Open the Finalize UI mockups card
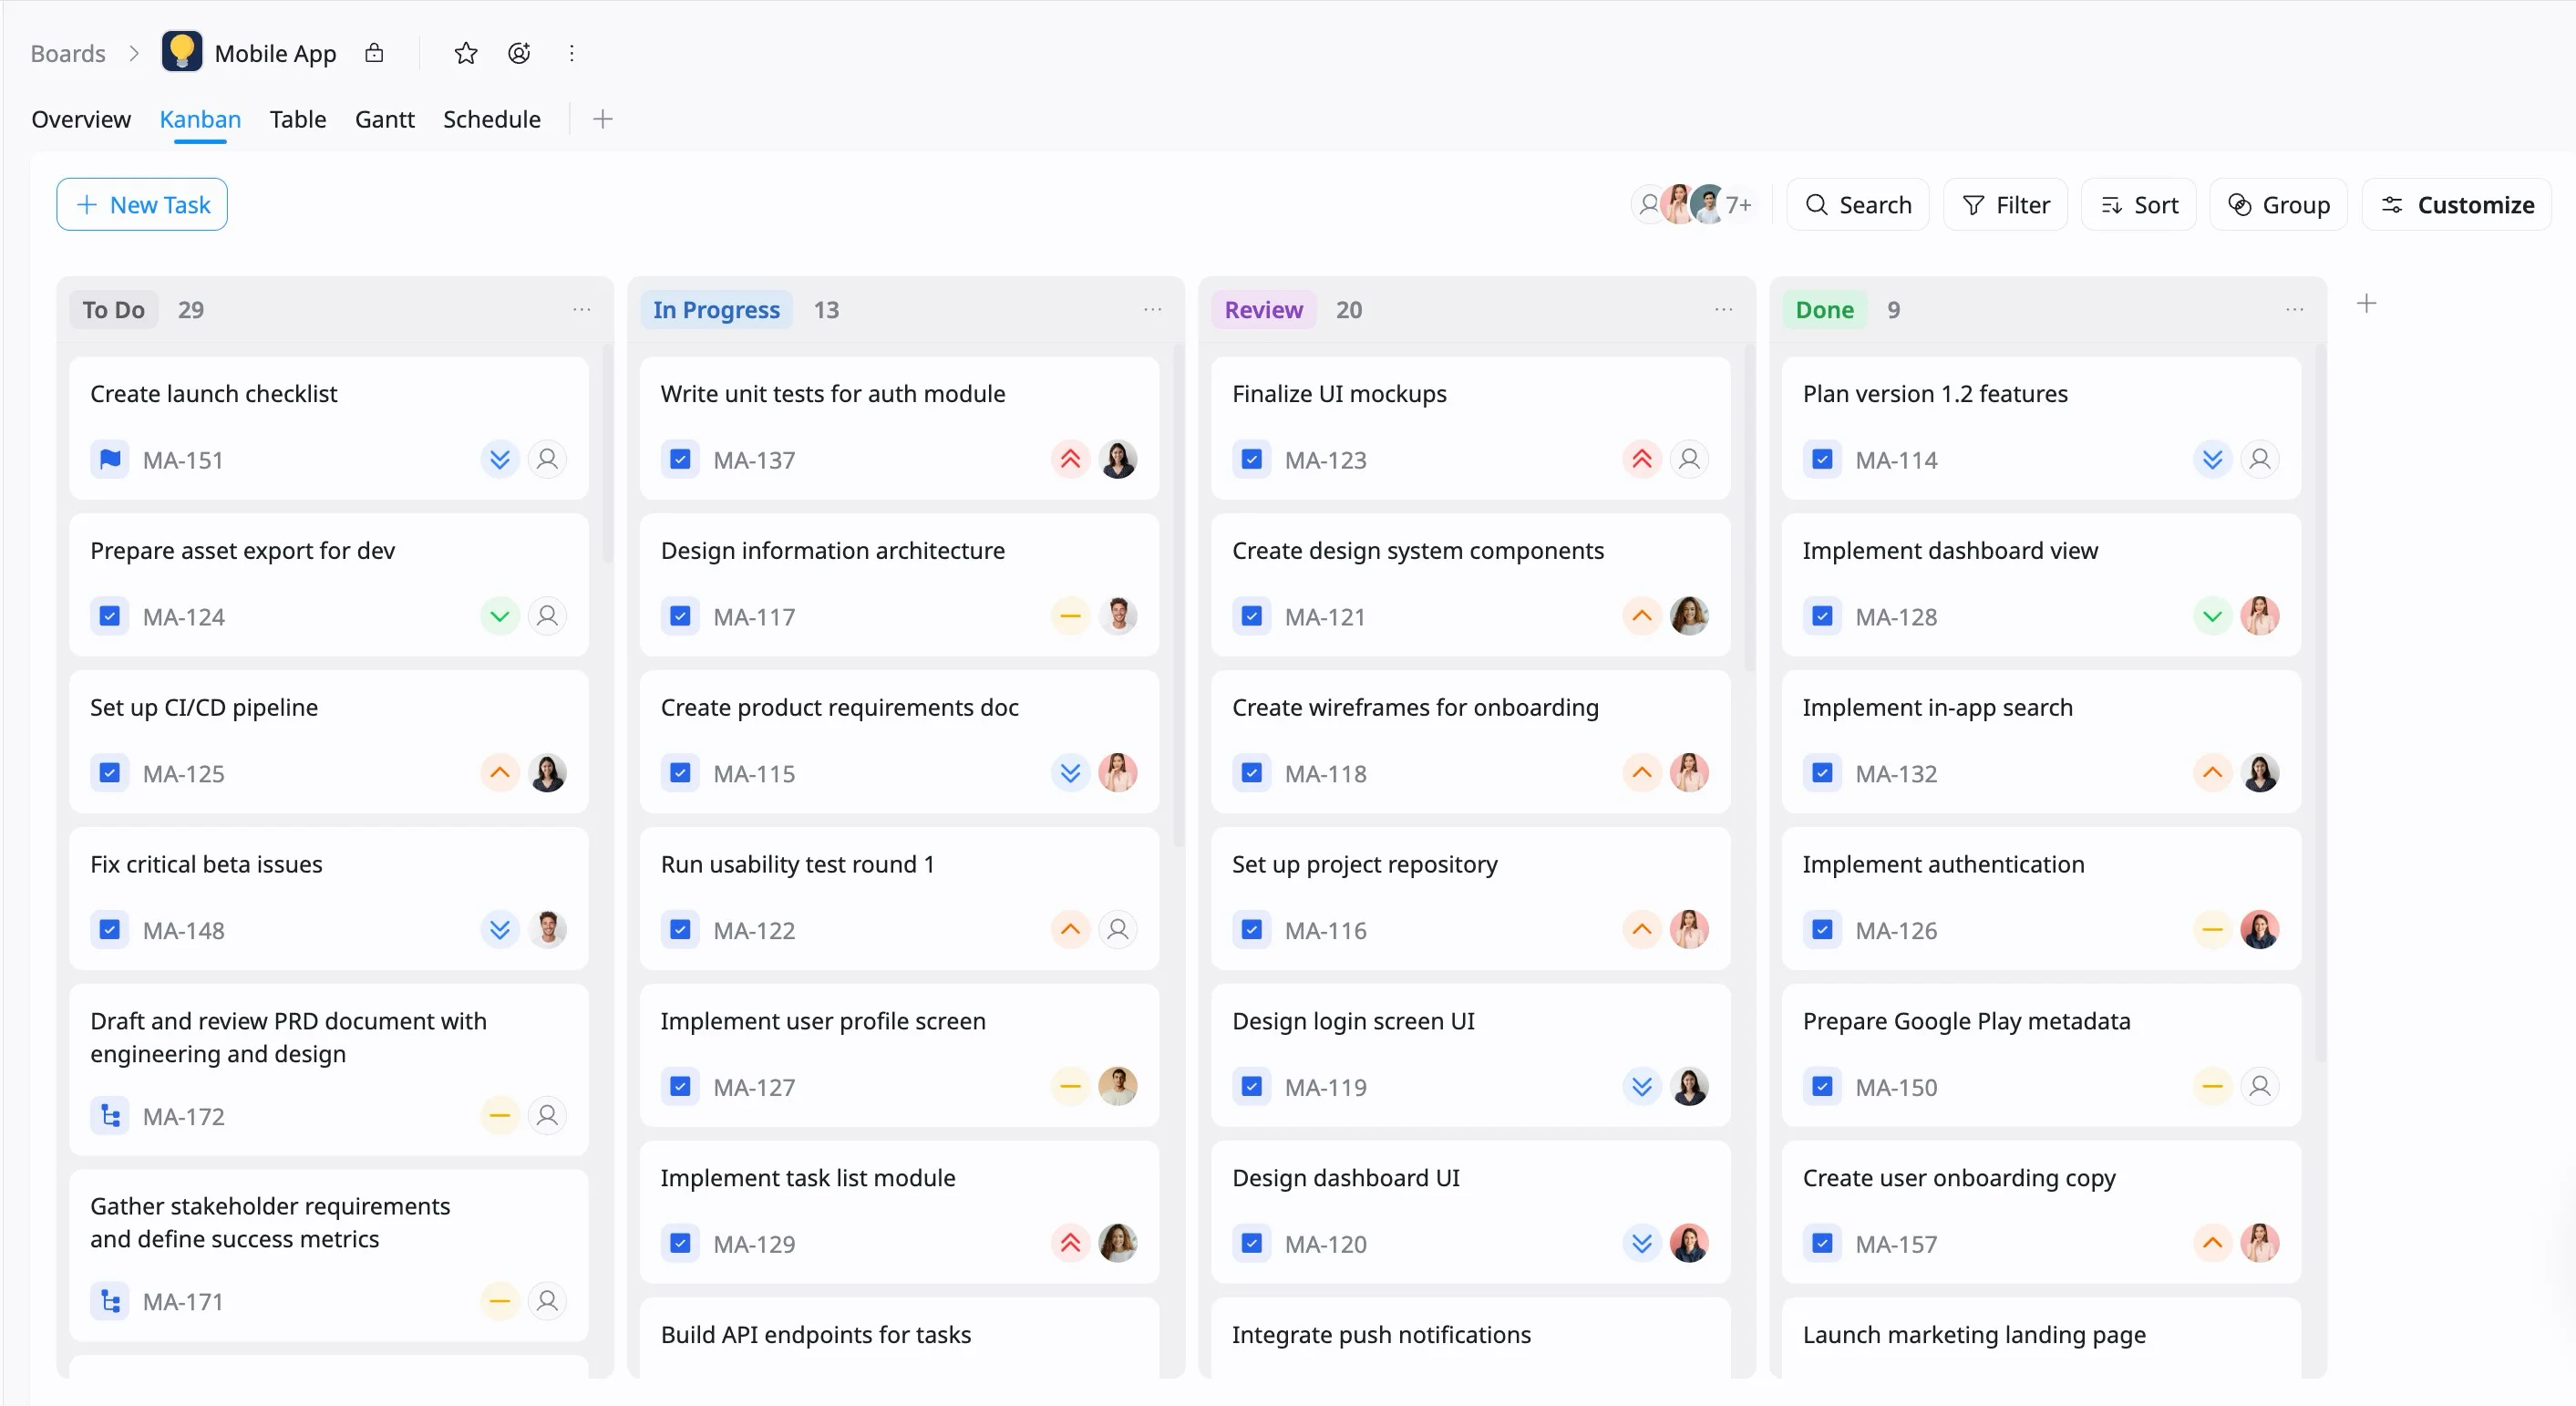The width and height of the screenshot is (2576, 1406). [x=1470, y=428]
